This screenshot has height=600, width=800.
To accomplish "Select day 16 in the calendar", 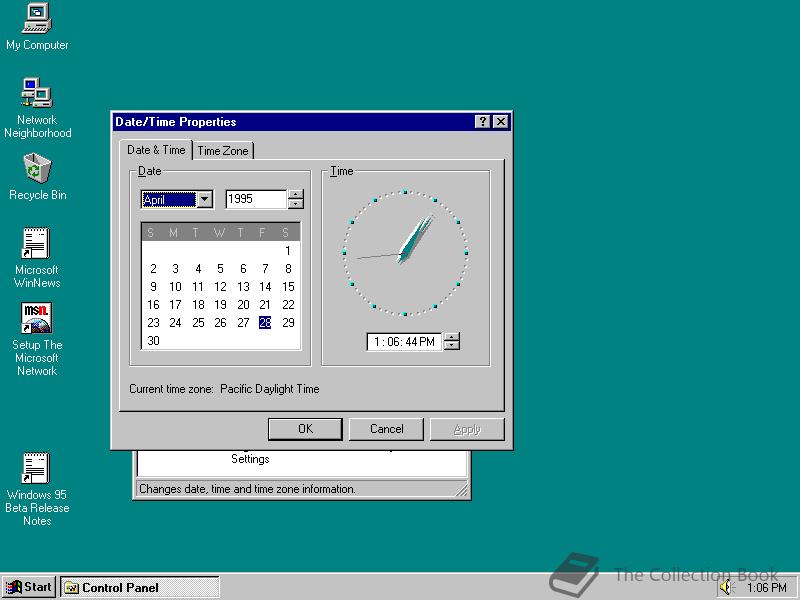I will point(153,305).
